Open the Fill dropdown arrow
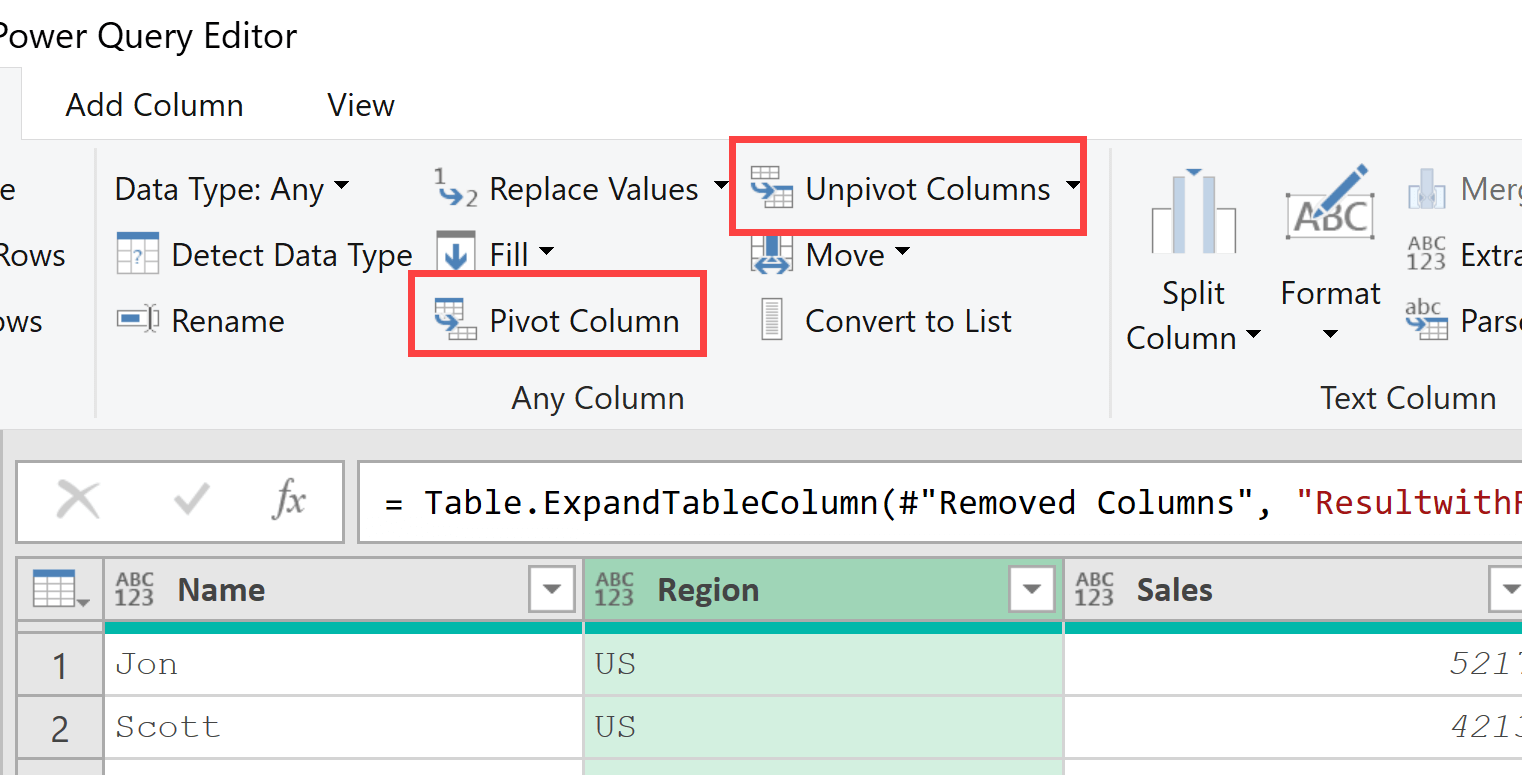The image size is (1522, 775). coord(547,252)
